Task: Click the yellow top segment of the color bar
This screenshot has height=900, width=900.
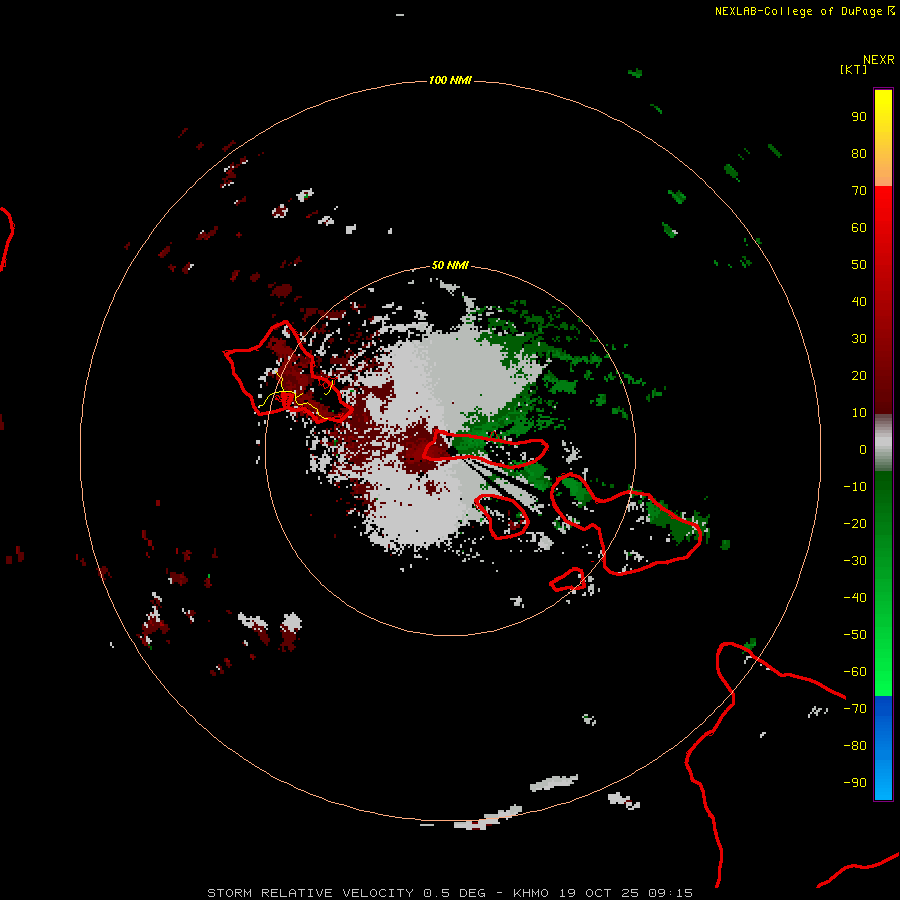Action: pyautogui.click(x=883, y=138)
